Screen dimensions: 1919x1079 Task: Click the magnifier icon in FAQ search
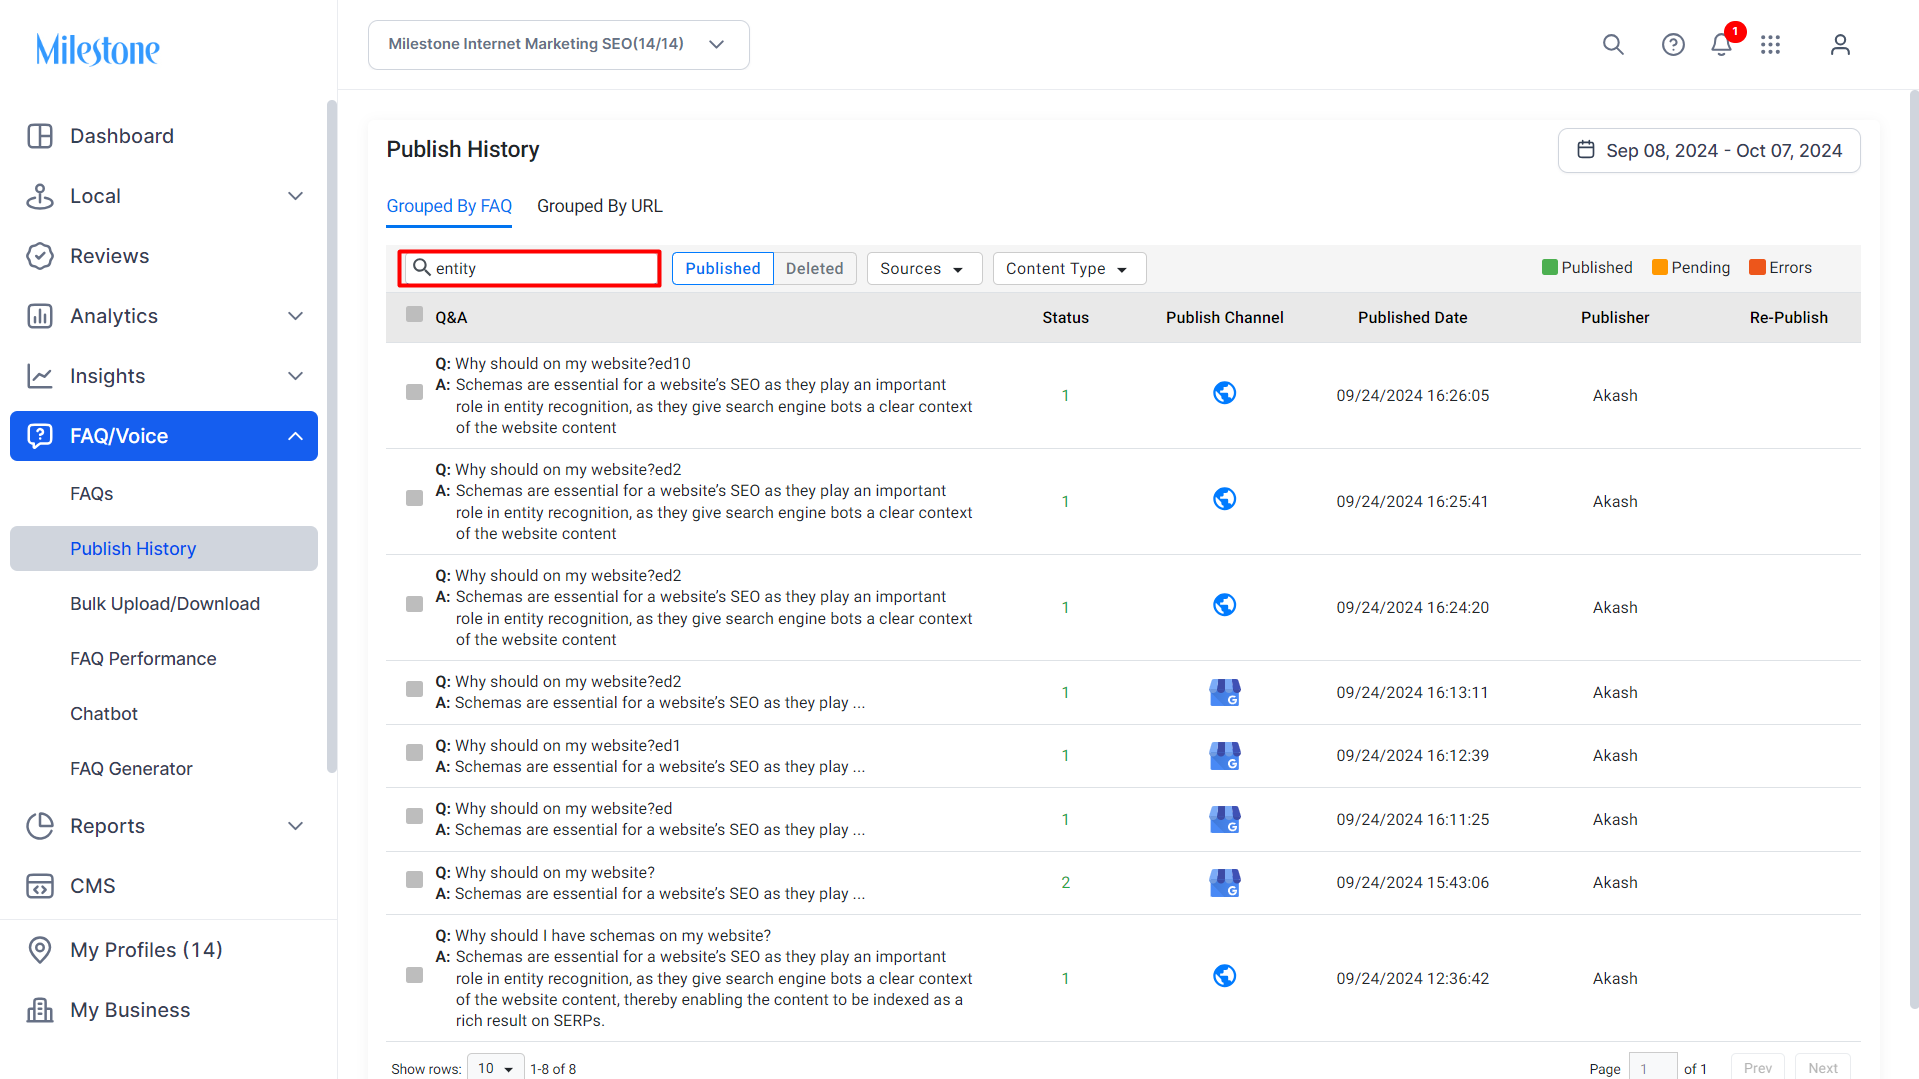coord(422,268)
